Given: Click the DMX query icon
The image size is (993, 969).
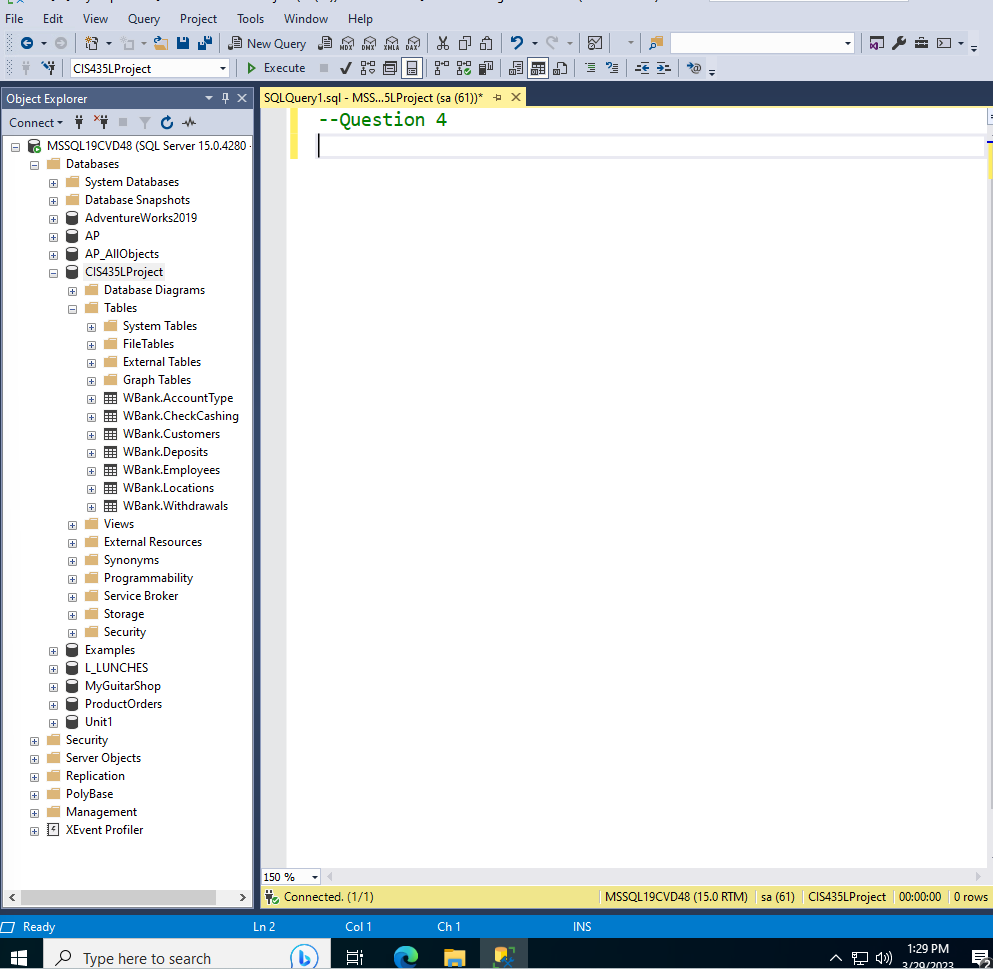Looking at the screenshot, I should point(369,43).
